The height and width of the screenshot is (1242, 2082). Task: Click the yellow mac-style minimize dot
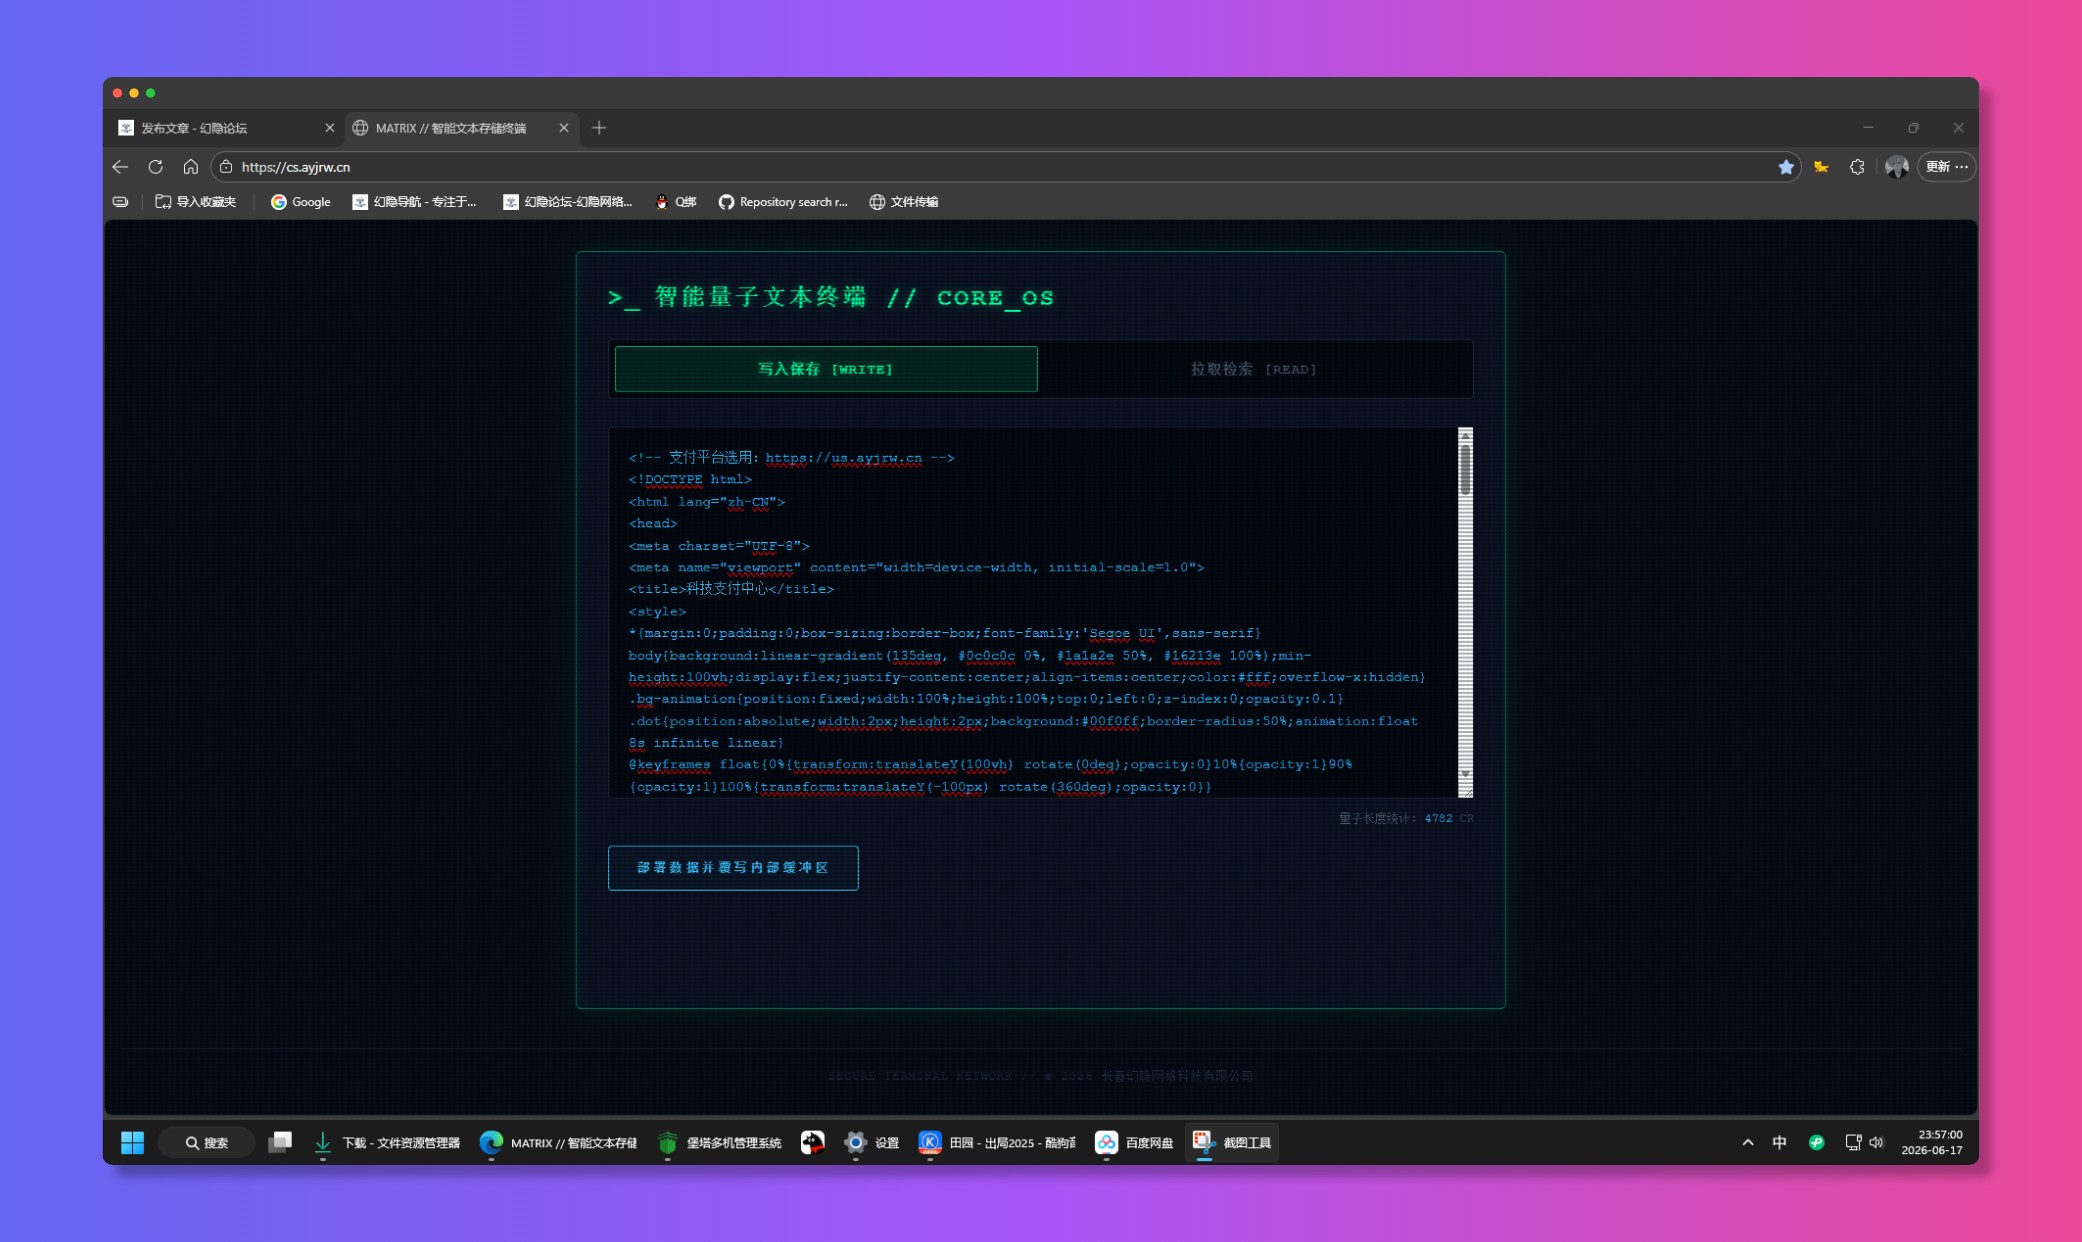coord(134,93)
